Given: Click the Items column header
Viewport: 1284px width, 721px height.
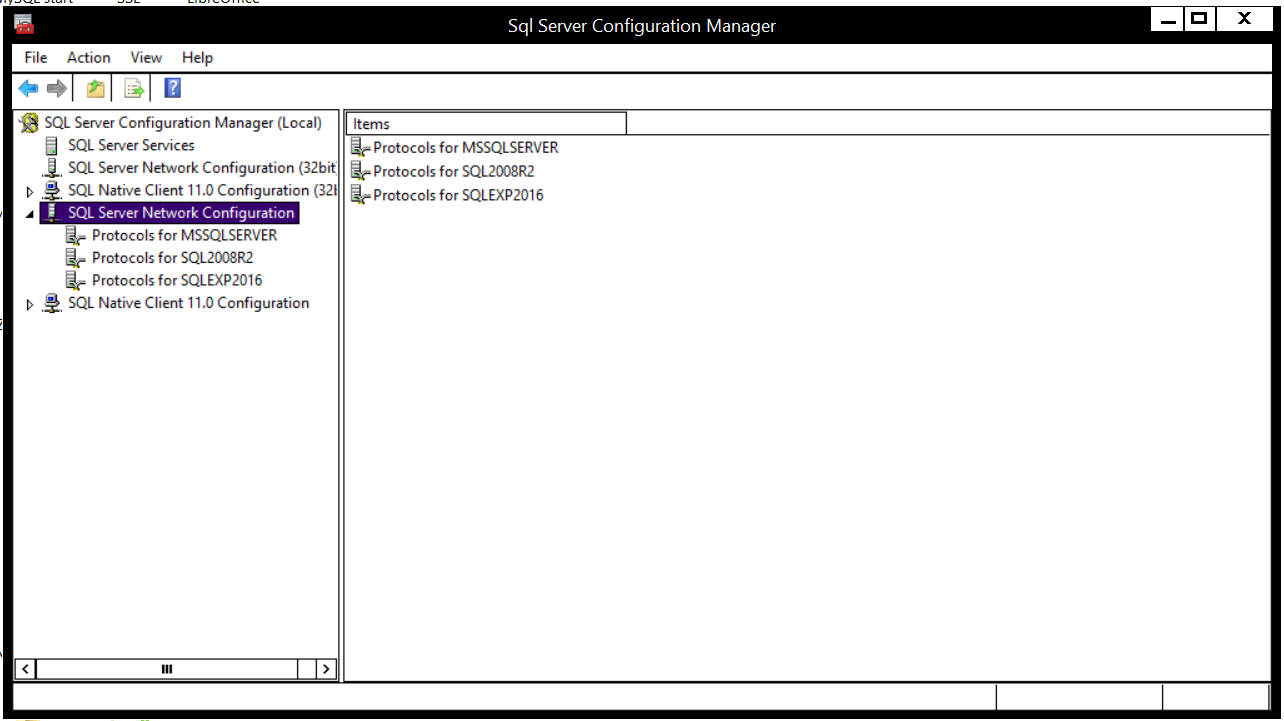Looking at the screenshot, I should pyautogui.click(x=486, y=124).
